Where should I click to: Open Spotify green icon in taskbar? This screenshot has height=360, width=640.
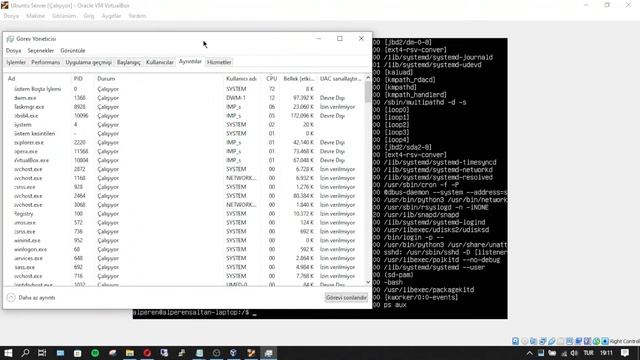[x=95, y=353]
